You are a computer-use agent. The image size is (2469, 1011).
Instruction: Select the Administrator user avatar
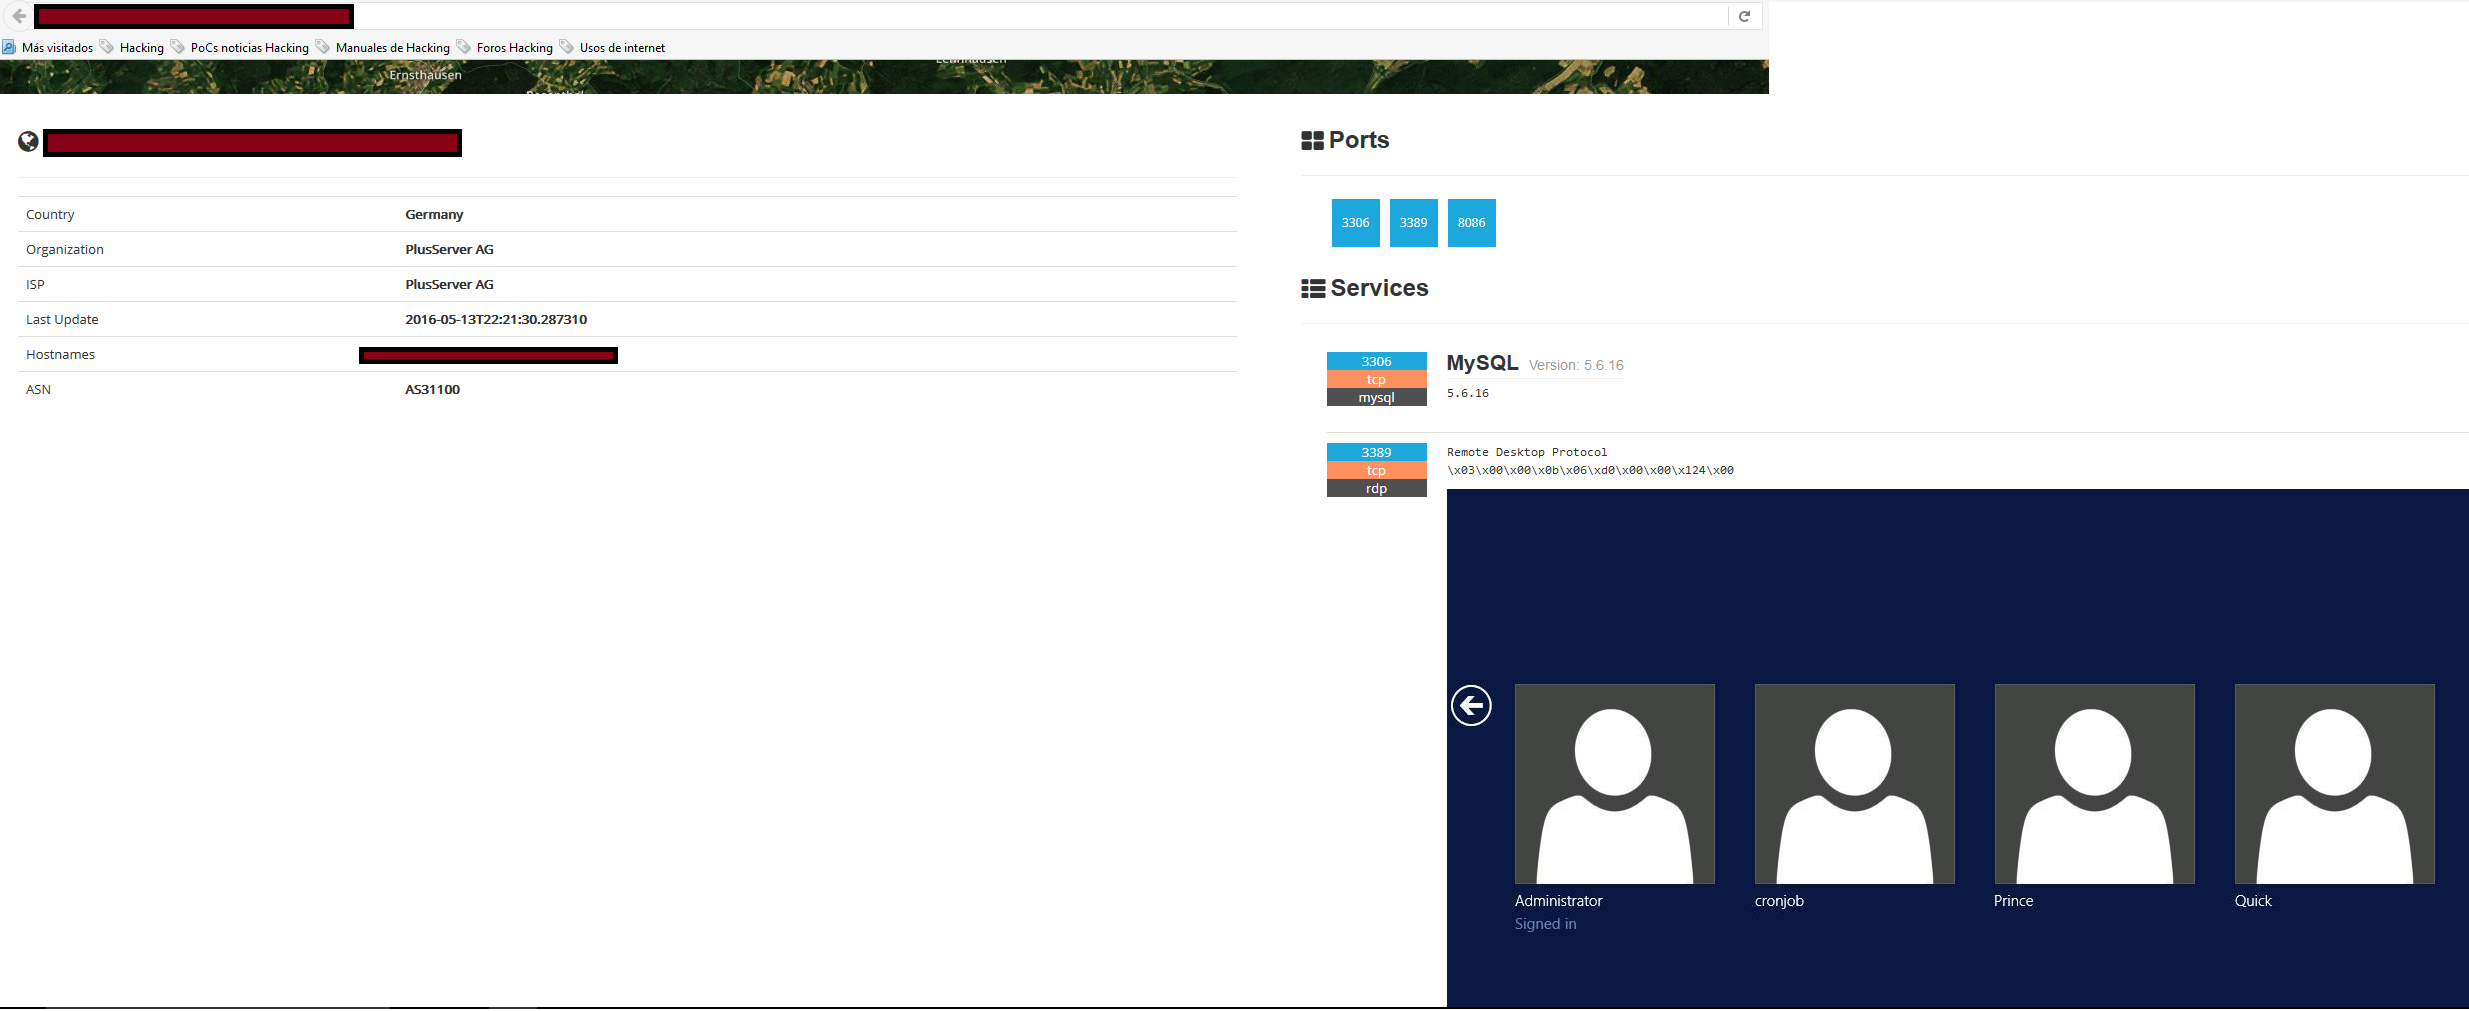click(1614, 784)
